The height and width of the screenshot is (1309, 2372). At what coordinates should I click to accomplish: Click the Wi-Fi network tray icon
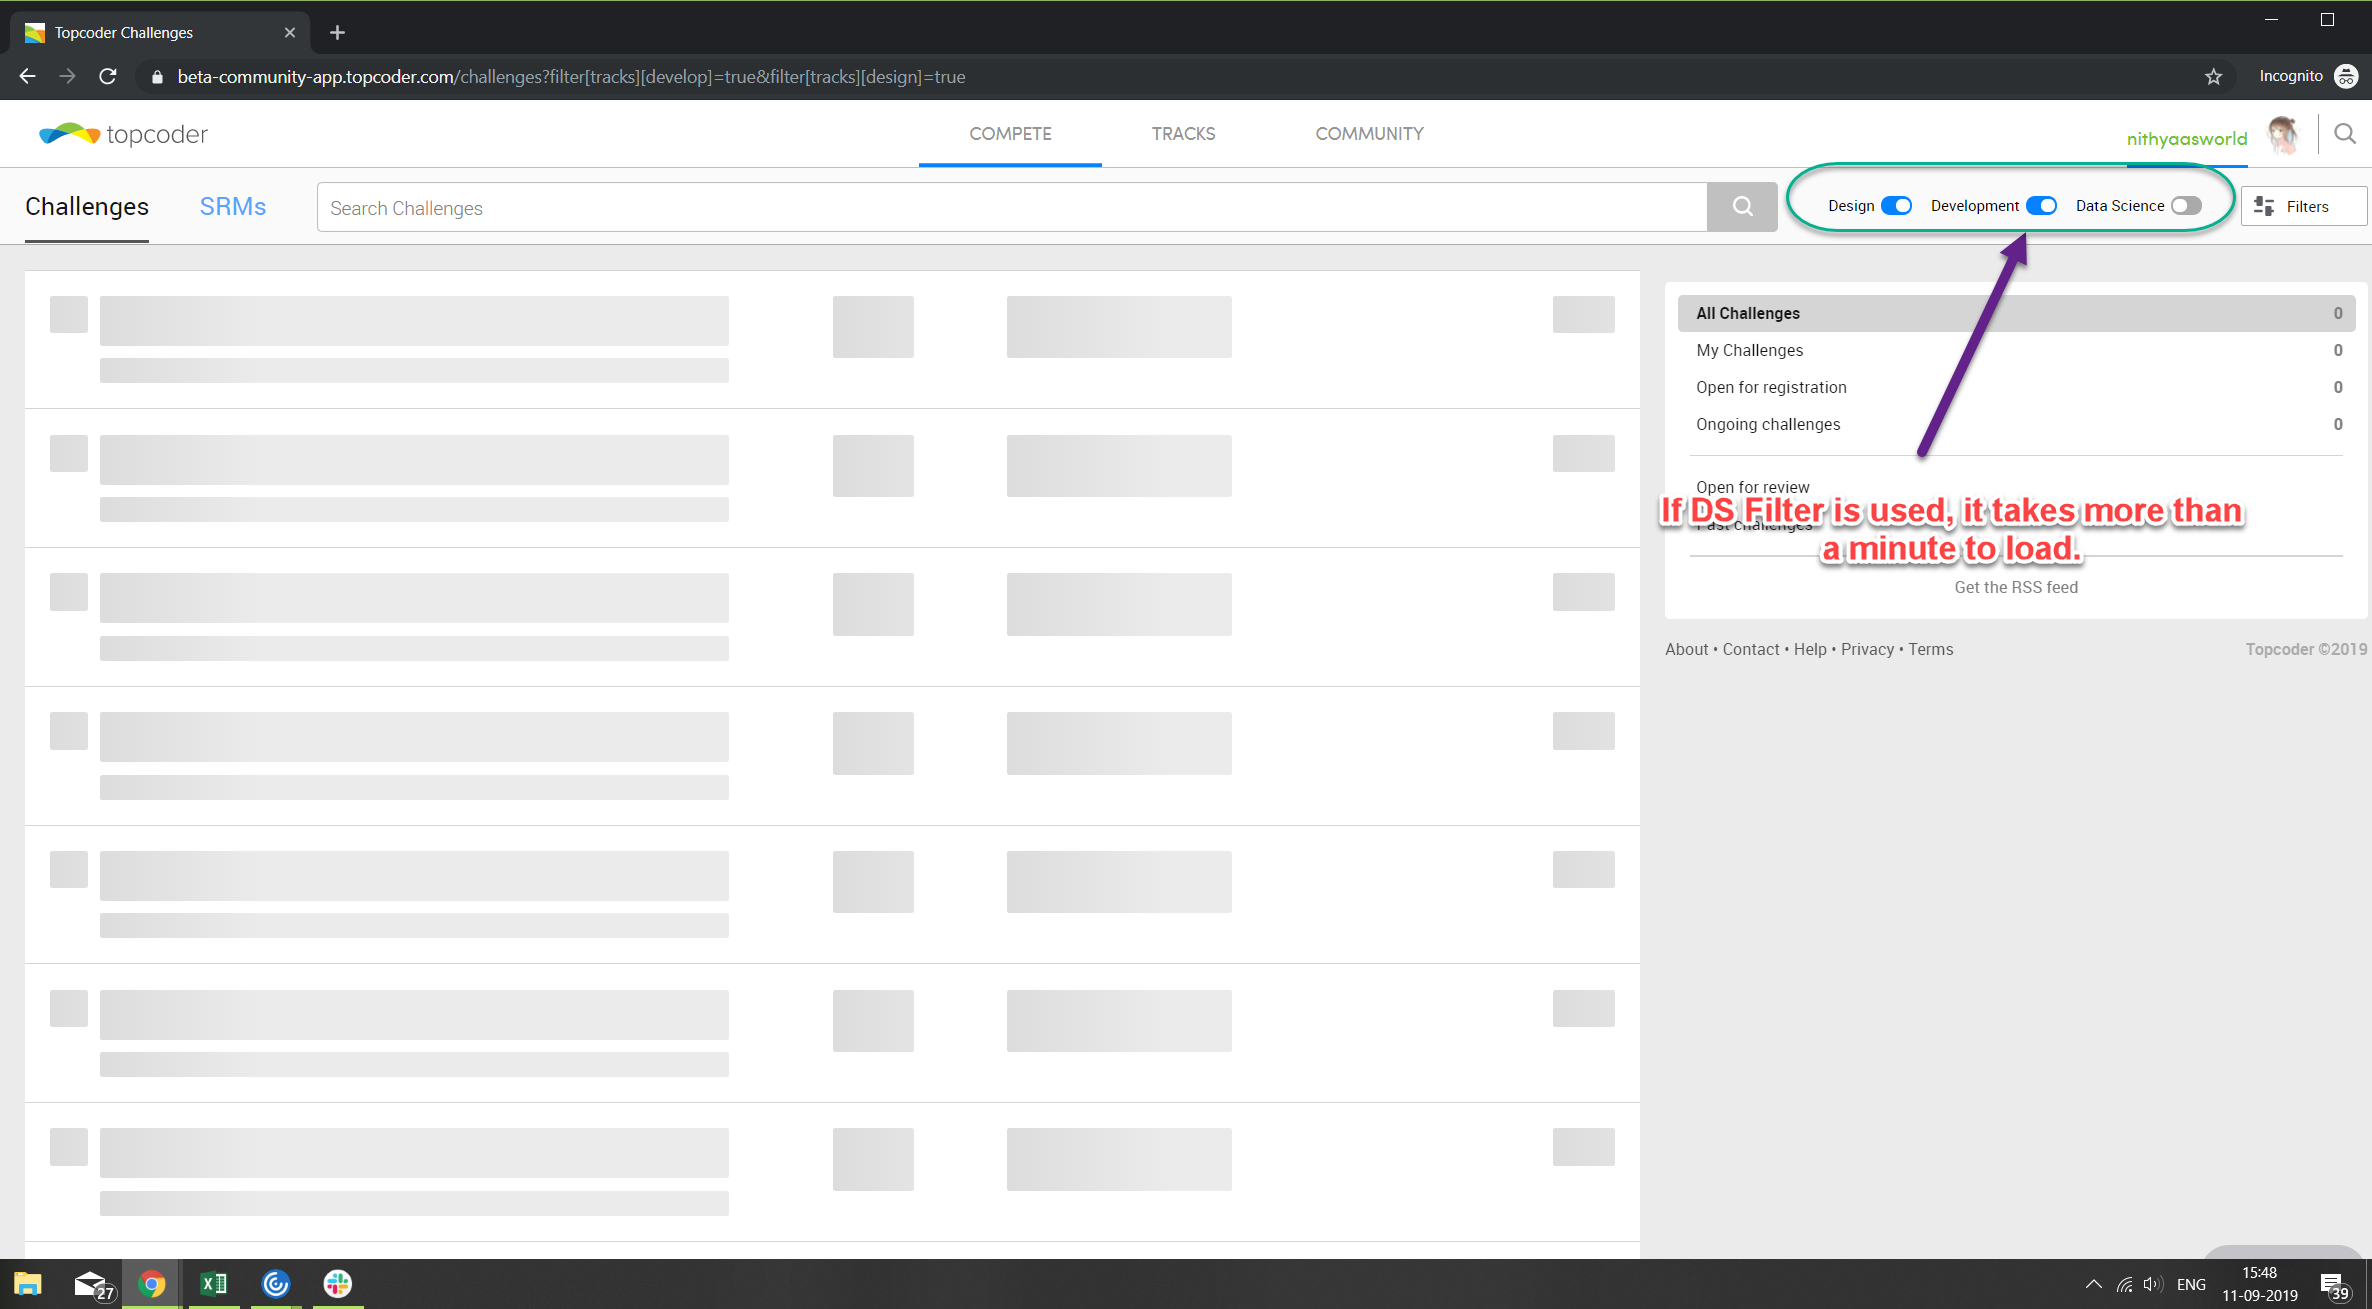point(2124,1285)
